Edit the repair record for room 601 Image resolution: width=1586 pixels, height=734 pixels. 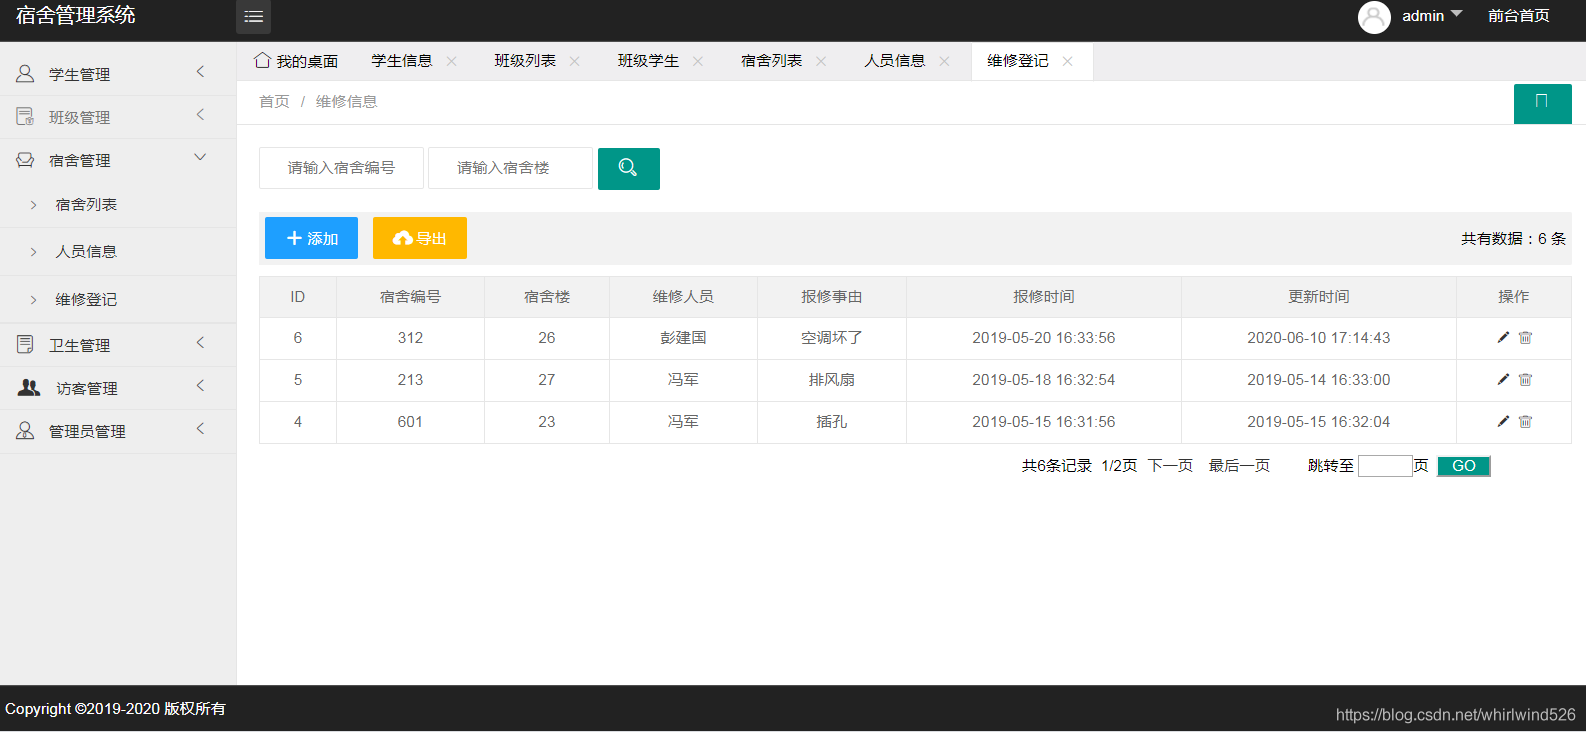(x=1503, y=422)
